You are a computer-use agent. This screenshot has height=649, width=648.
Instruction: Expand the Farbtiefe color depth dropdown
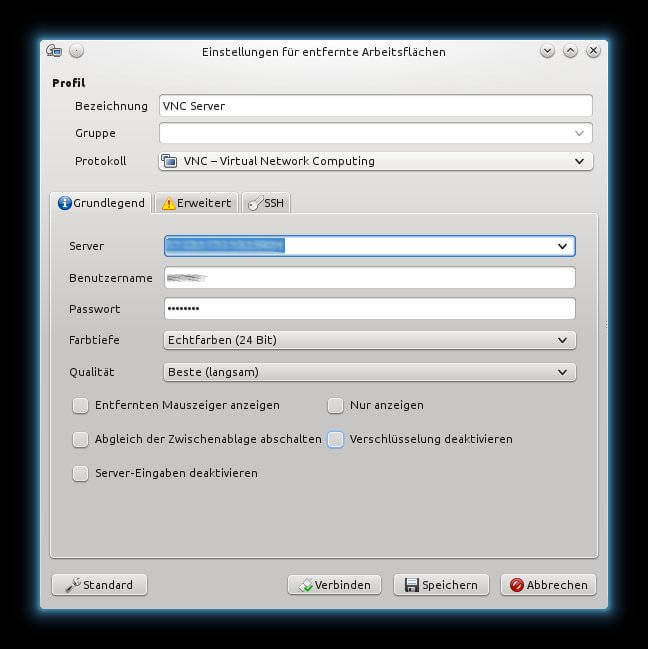pos(562,340)
